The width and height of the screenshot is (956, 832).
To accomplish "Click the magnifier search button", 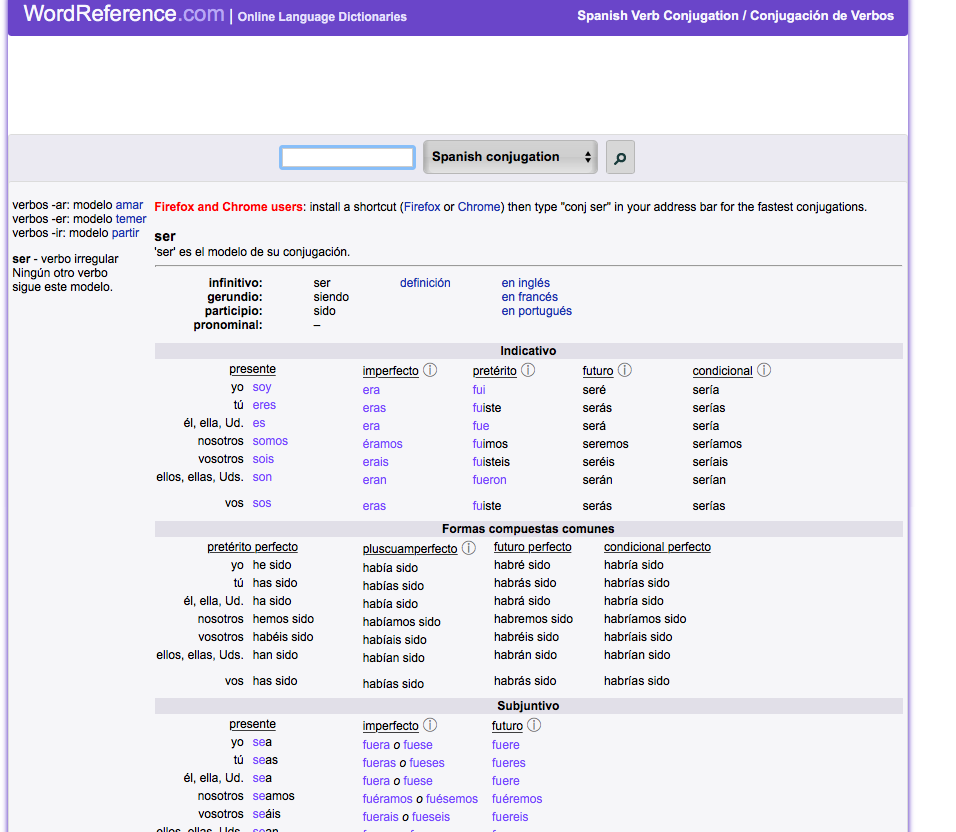I will [x=620, y=157].
